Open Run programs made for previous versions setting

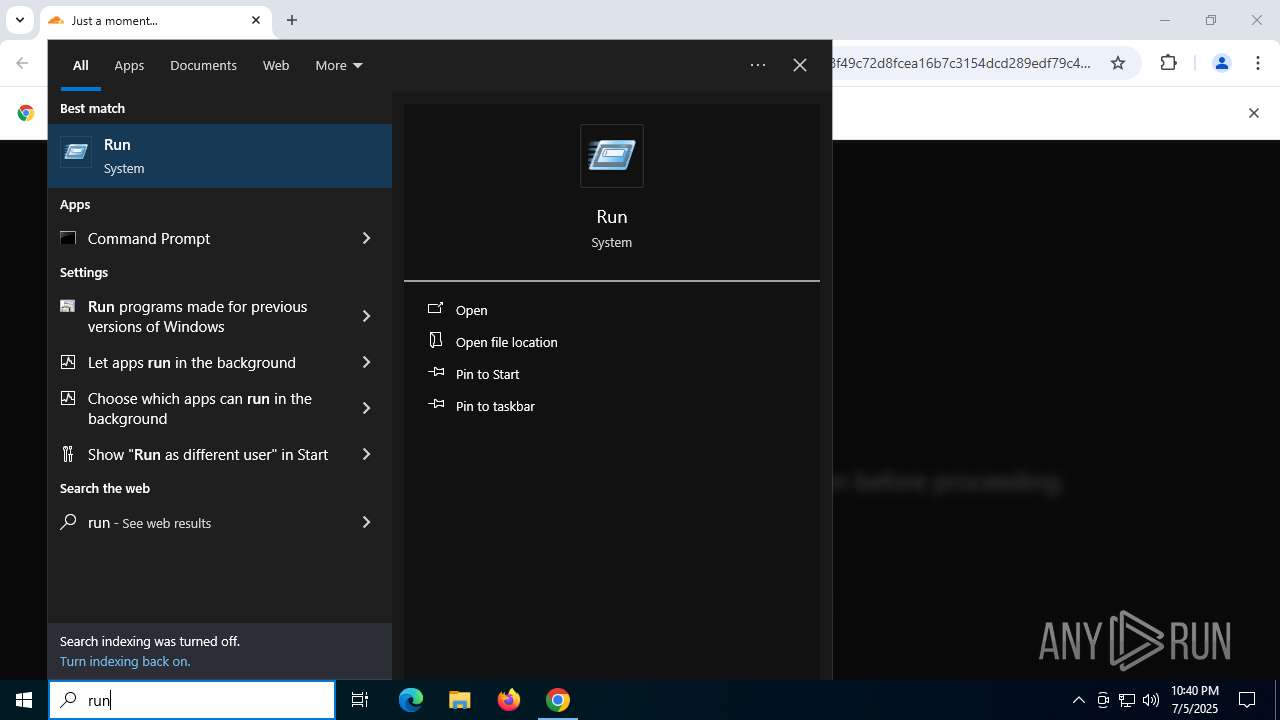194,316
